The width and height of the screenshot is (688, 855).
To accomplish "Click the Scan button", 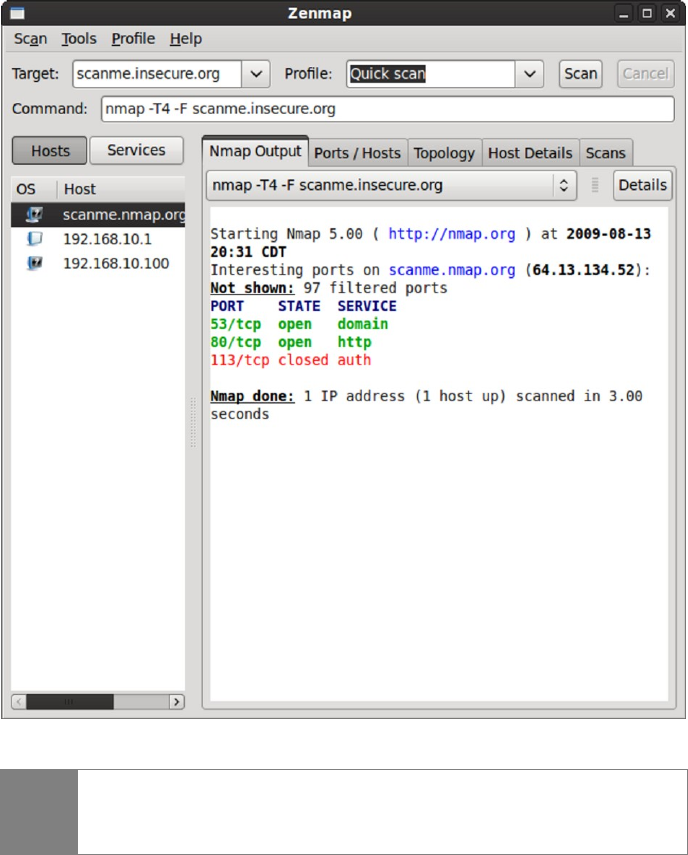I will point(581,74).
